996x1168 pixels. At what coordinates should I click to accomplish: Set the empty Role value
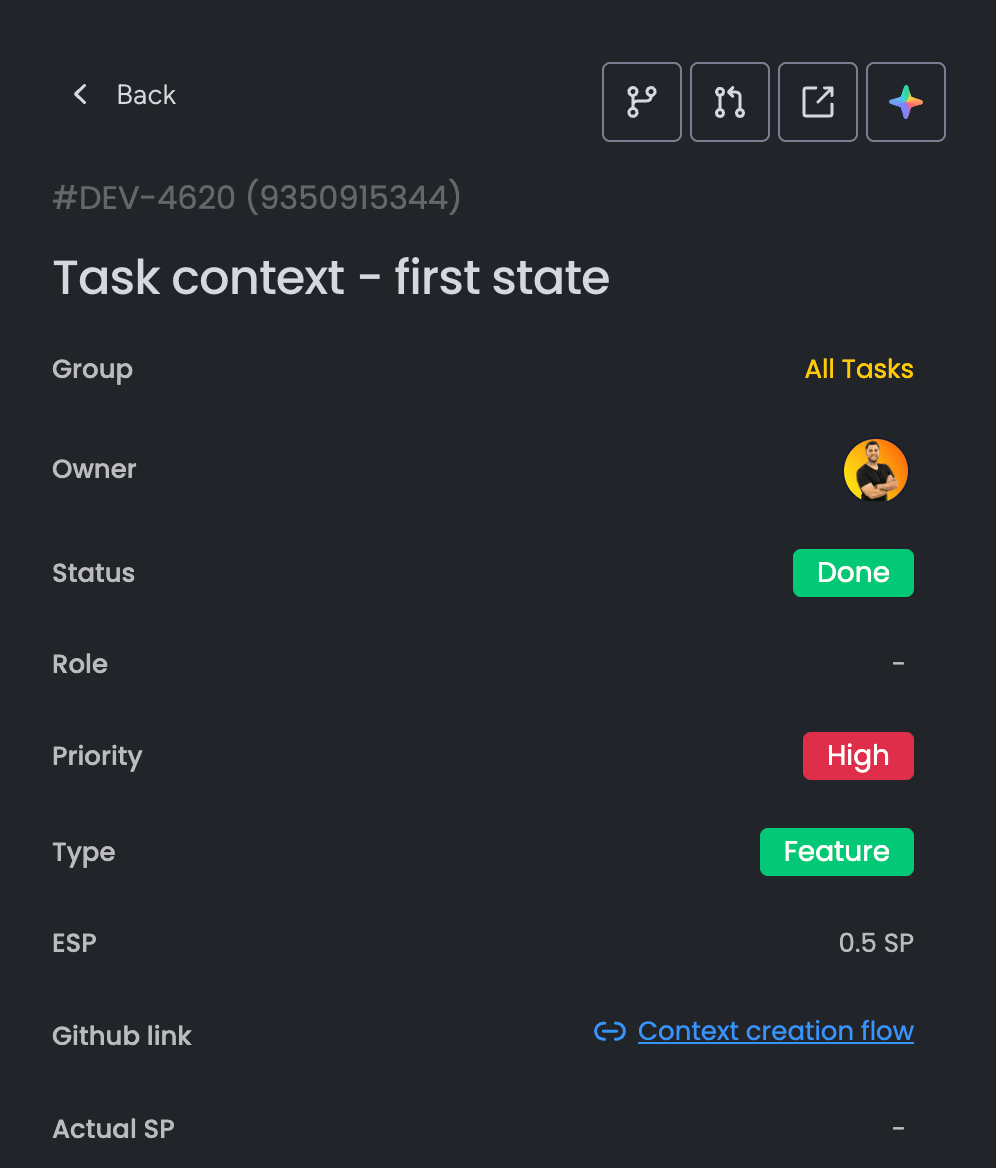[898, 663]
